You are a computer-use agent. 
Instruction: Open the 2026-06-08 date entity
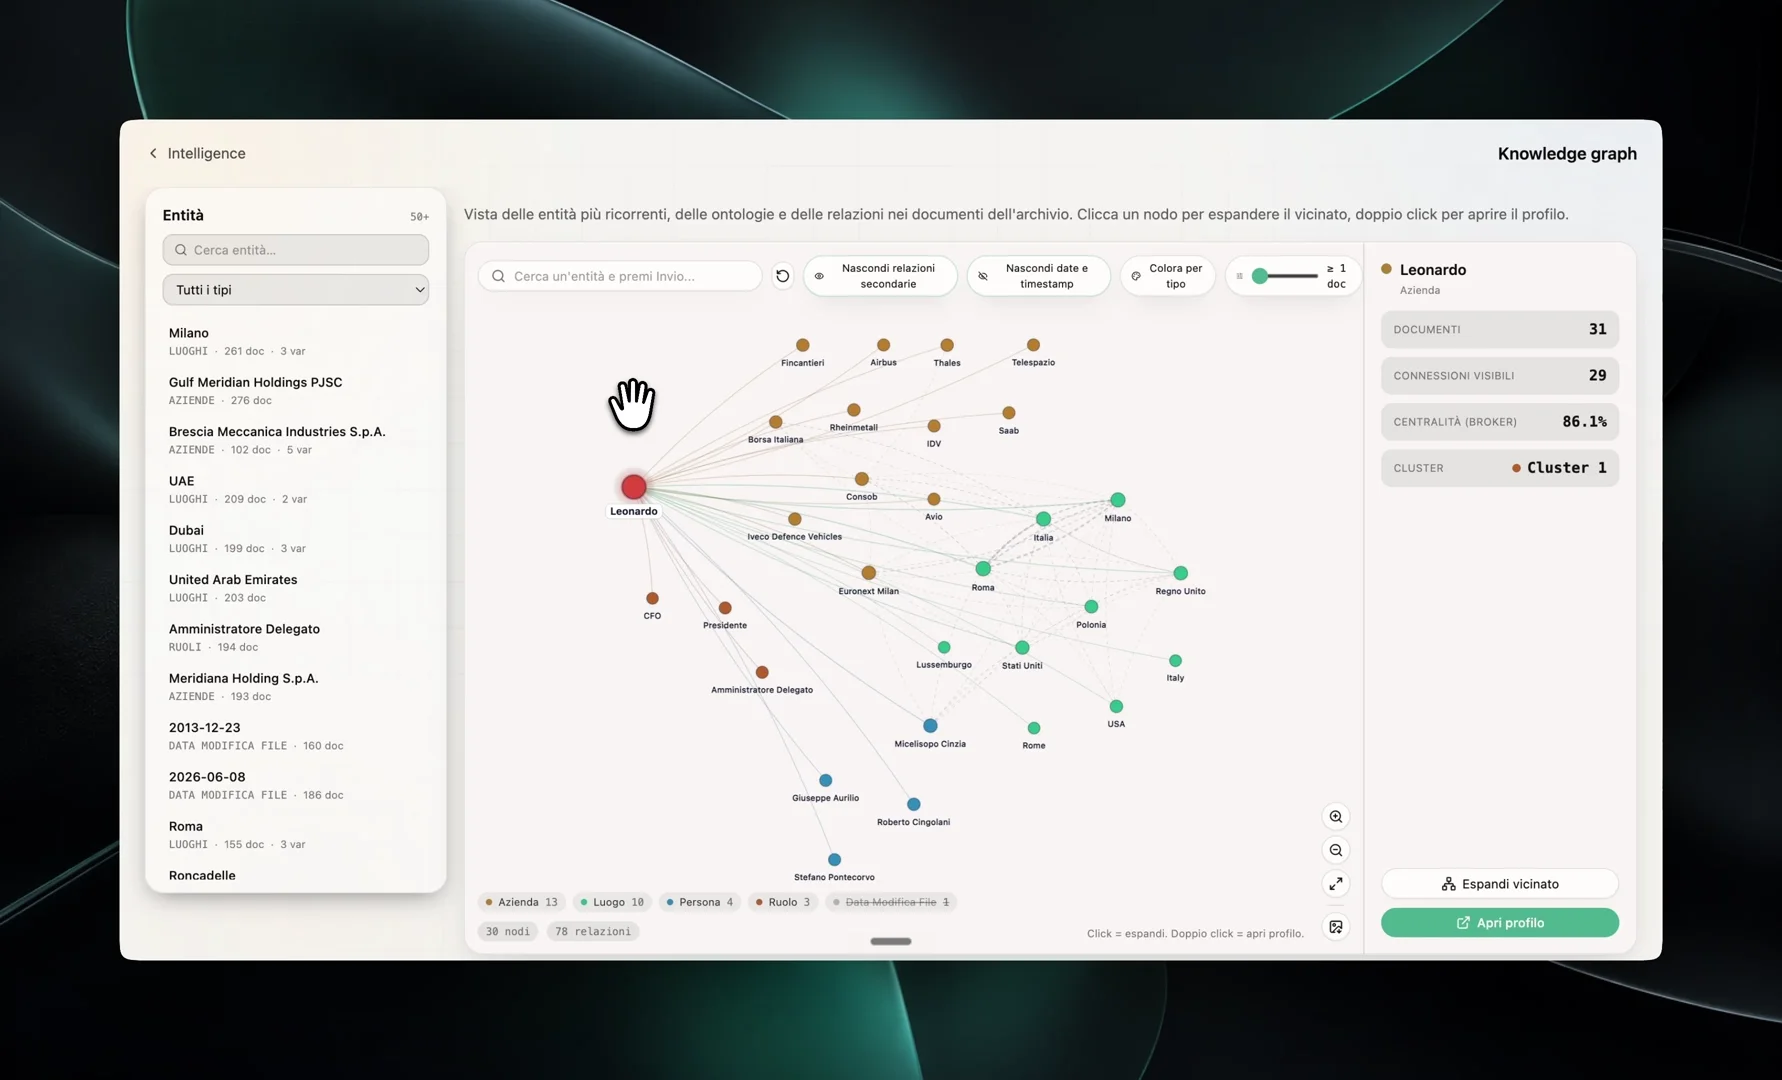pos(296,785)
